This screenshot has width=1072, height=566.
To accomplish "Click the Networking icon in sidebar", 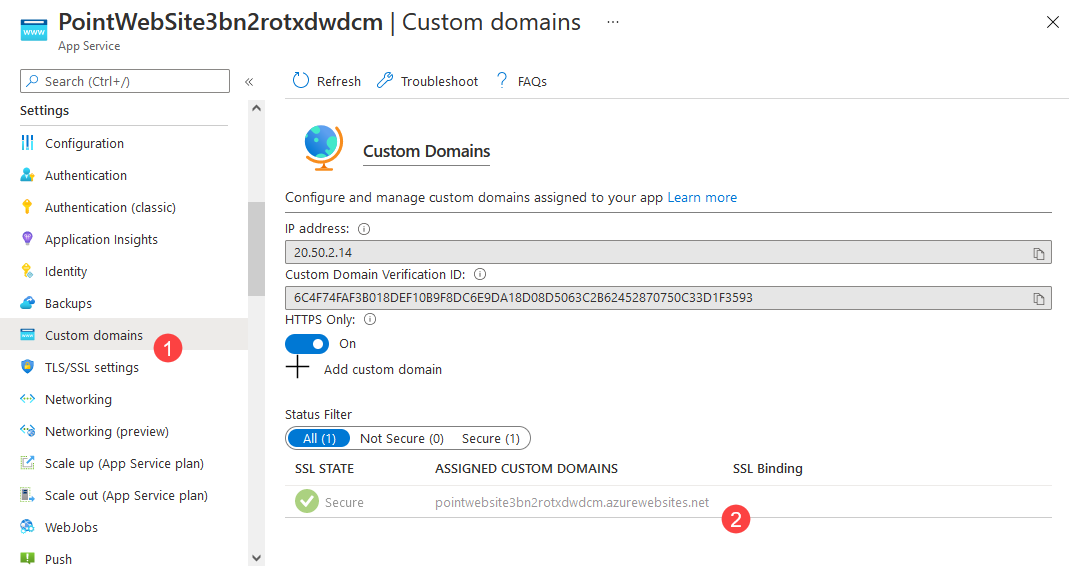I will [x=27, y=399].
